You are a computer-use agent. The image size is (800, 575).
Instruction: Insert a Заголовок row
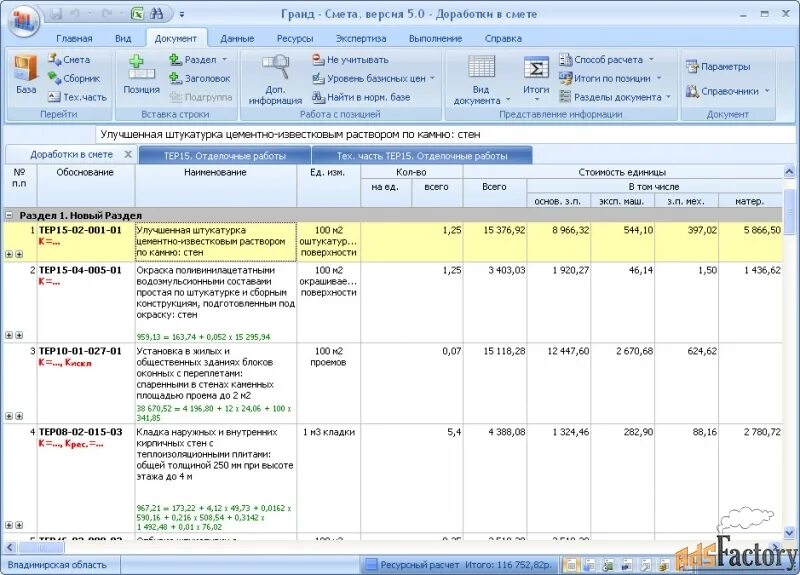coord(200,79)
